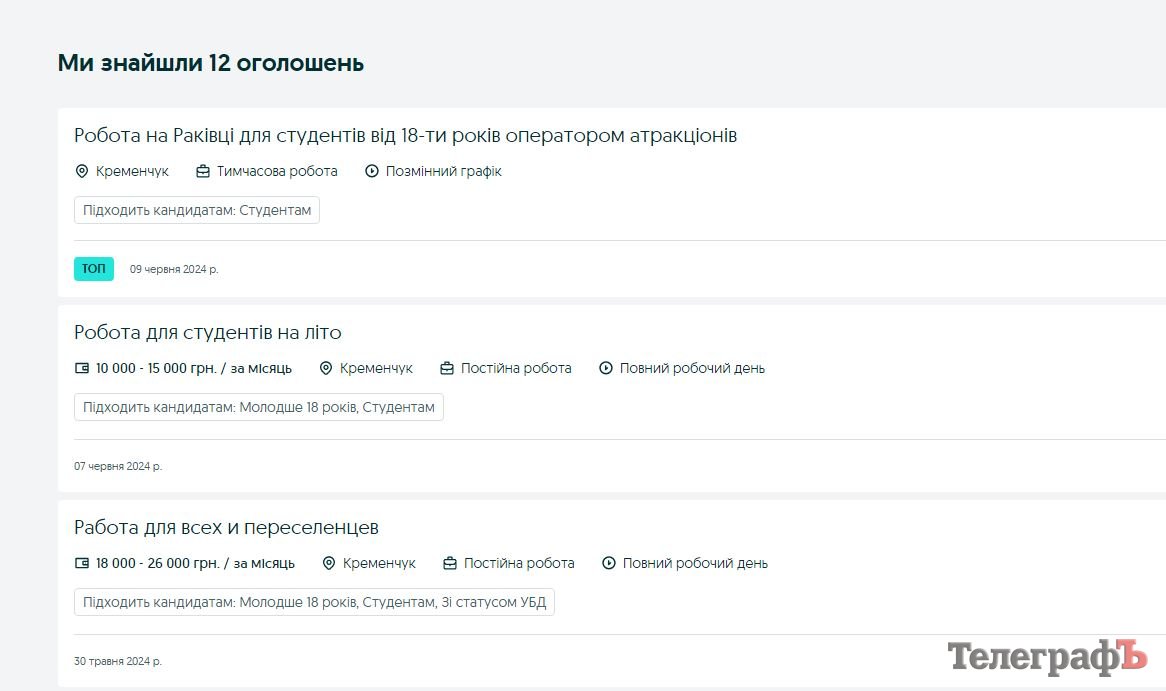Click briefcase icon in 'Работа для всех' listing
Image resolution: width=1166 pixels, height=691 pixels.
pyautogui.click(x=450, y=563)
